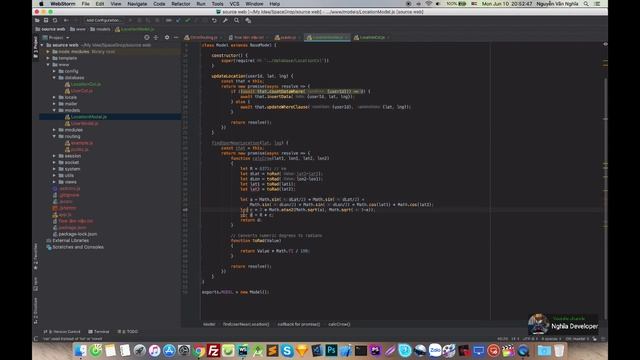
Task: Click the 'return d' line in editor
Action: [250, 220]
